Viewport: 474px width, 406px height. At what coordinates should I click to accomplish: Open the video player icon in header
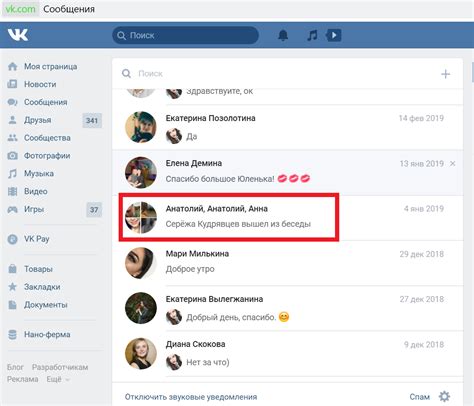(x=334, y=35)
